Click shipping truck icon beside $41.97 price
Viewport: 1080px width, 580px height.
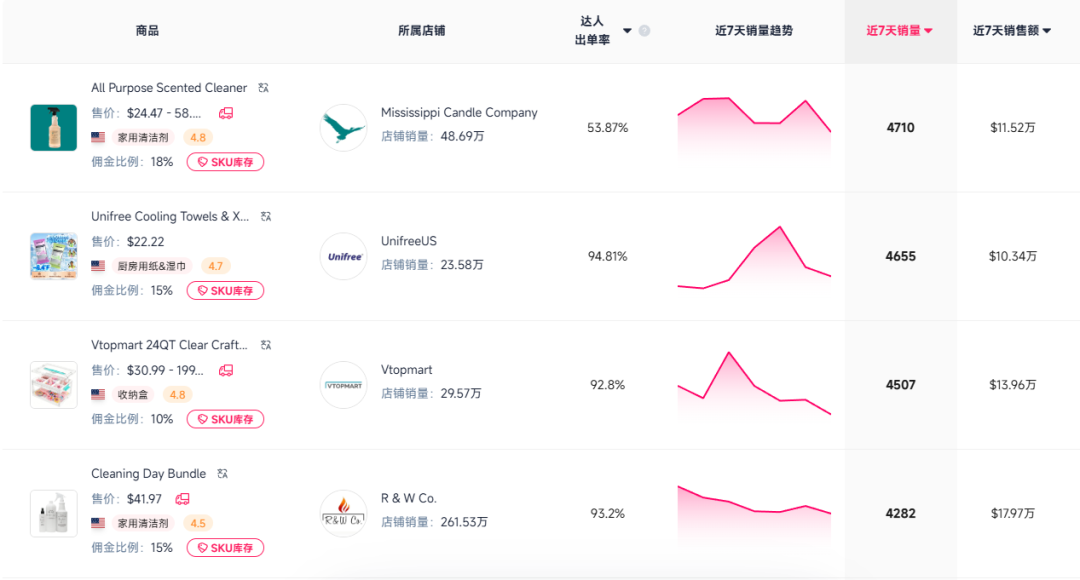click(183, 499)
